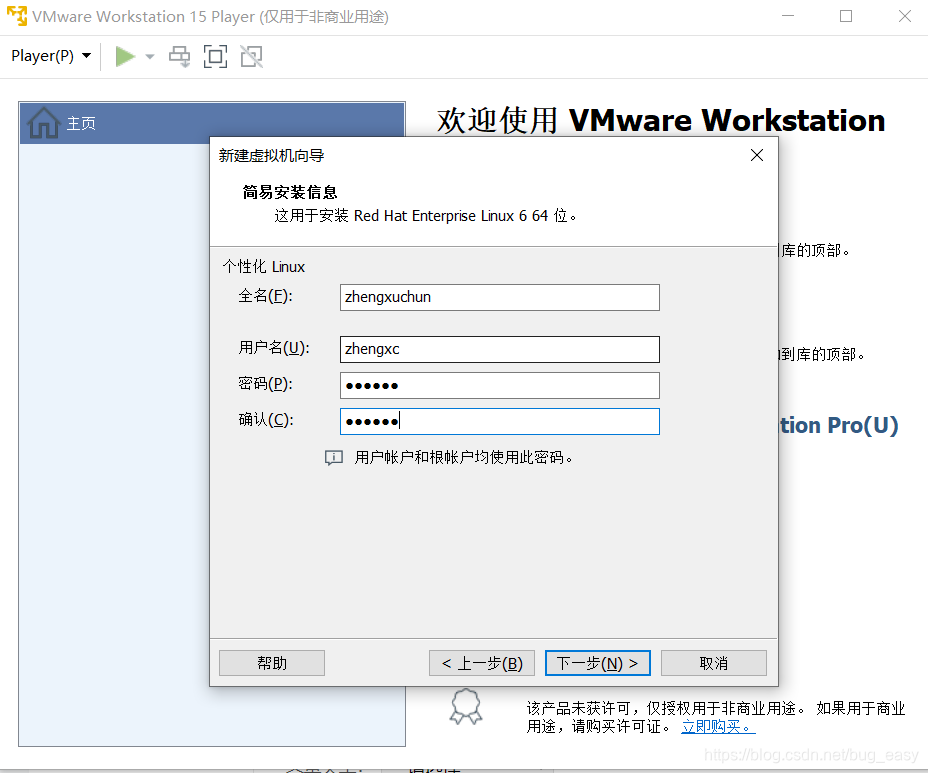Toggle the Unity mode toolbar icon
The width and height of the screenshot is (928, 773).
coord(252,57)
